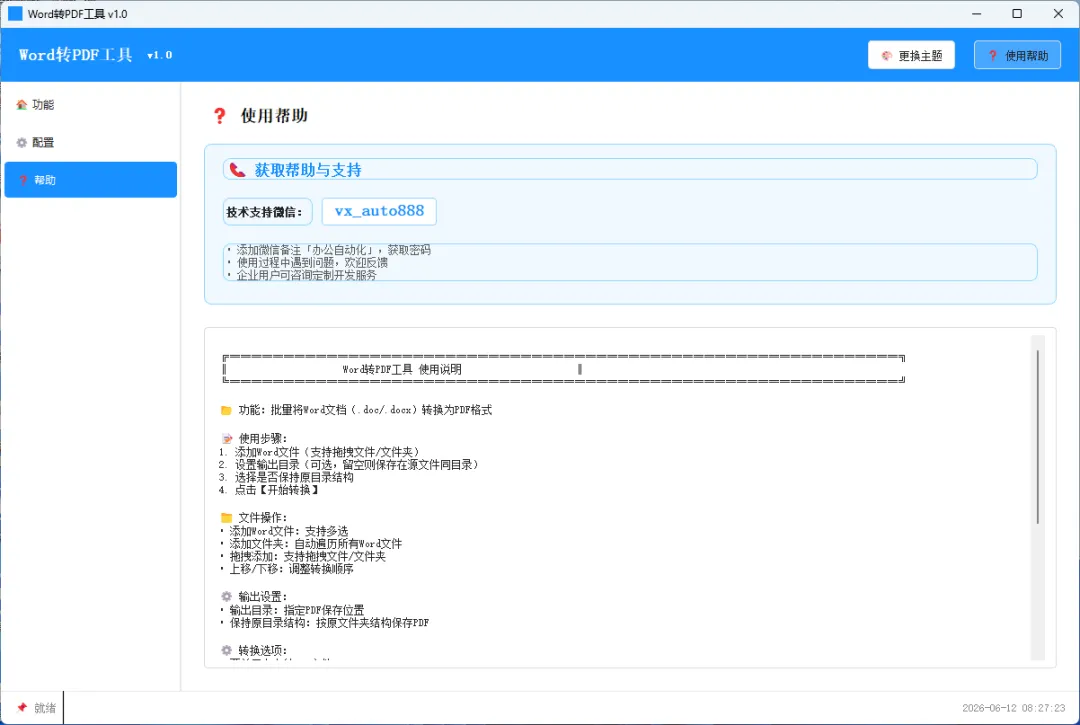Click the question icon in 使用帮助 button
Viewport: 1080px width, 725px height.
(x=993, y=56)
